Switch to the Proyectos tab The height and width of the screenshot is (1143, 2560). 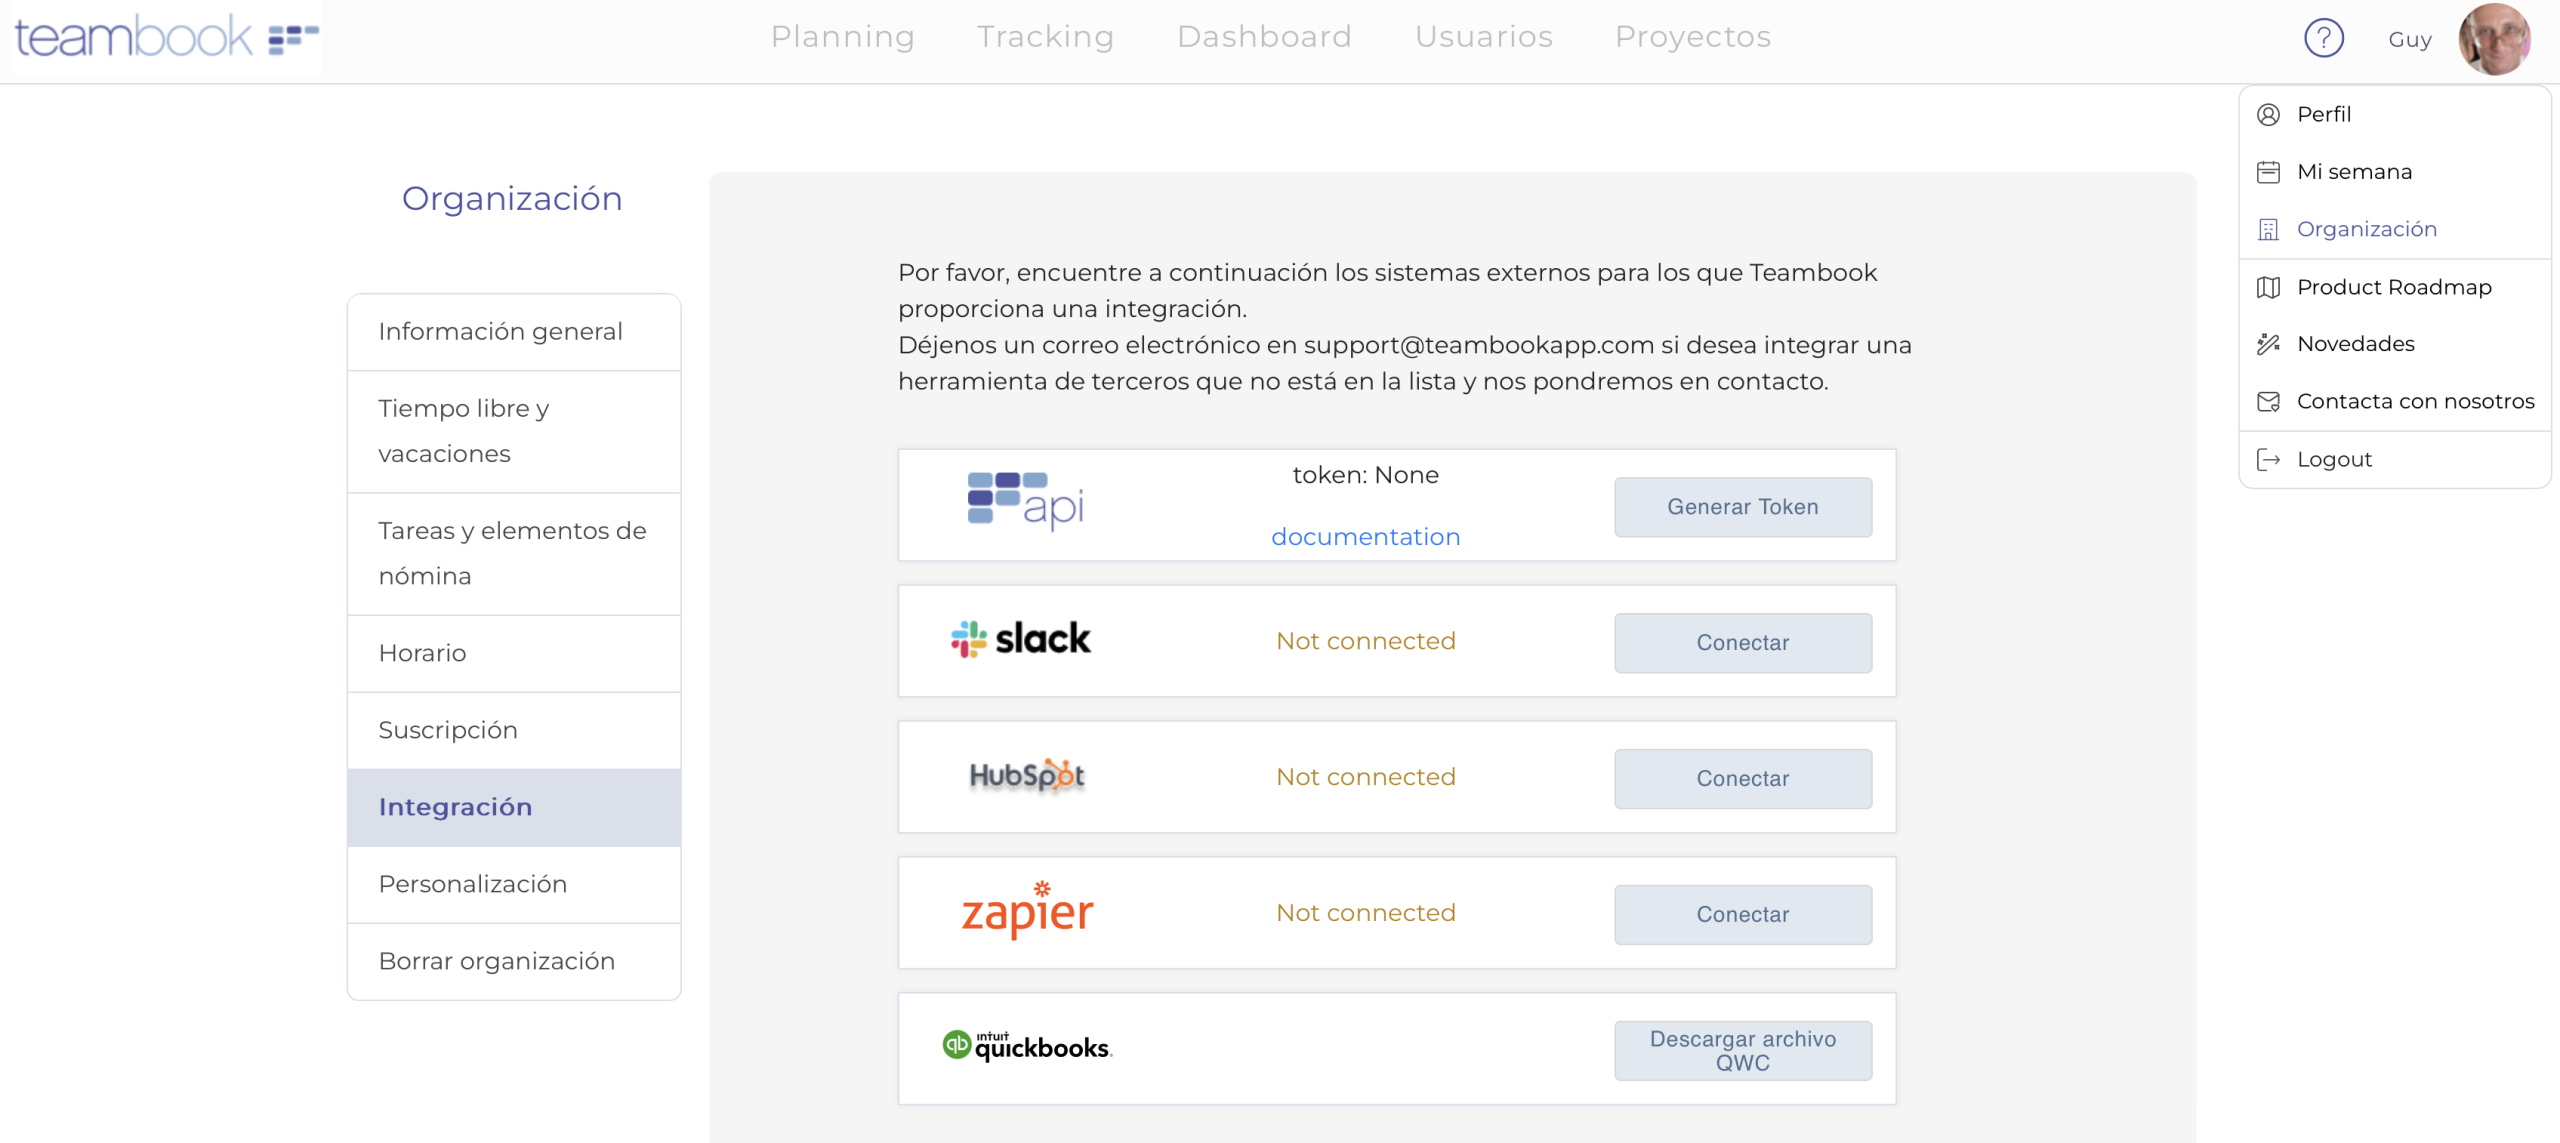coord(1692,37)
